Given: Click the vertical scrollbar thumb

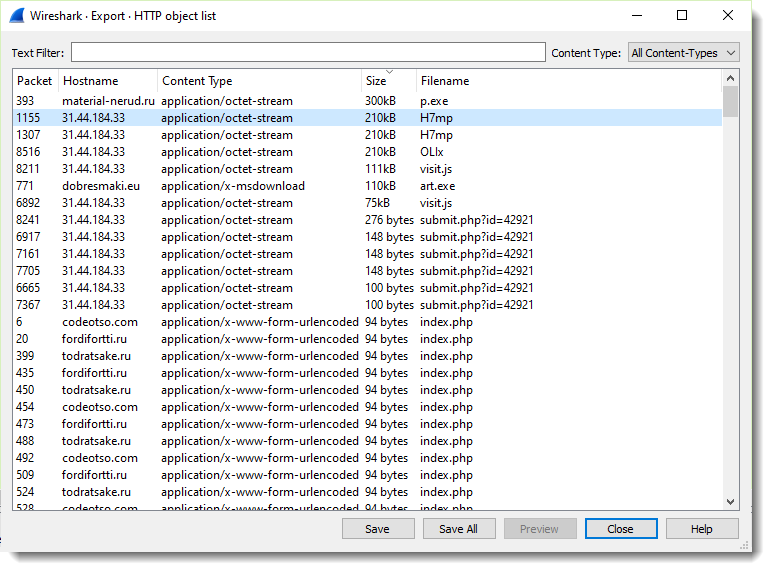Looking at the screenshot, I should point(731,102).
